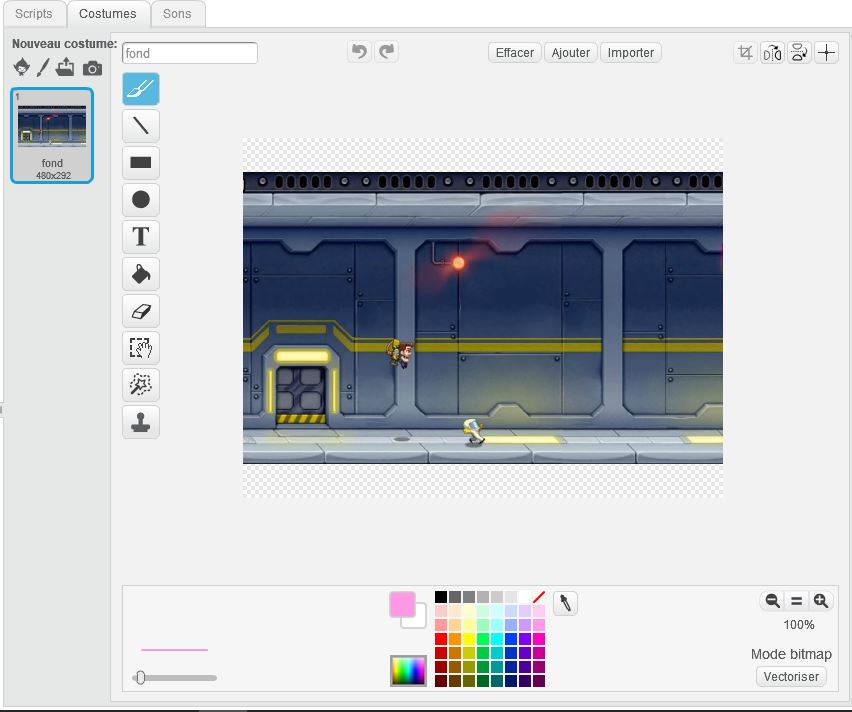Viewport: 852px width, 712px height.
Task: Open the Sons tab
Action: tap(177, 14)
